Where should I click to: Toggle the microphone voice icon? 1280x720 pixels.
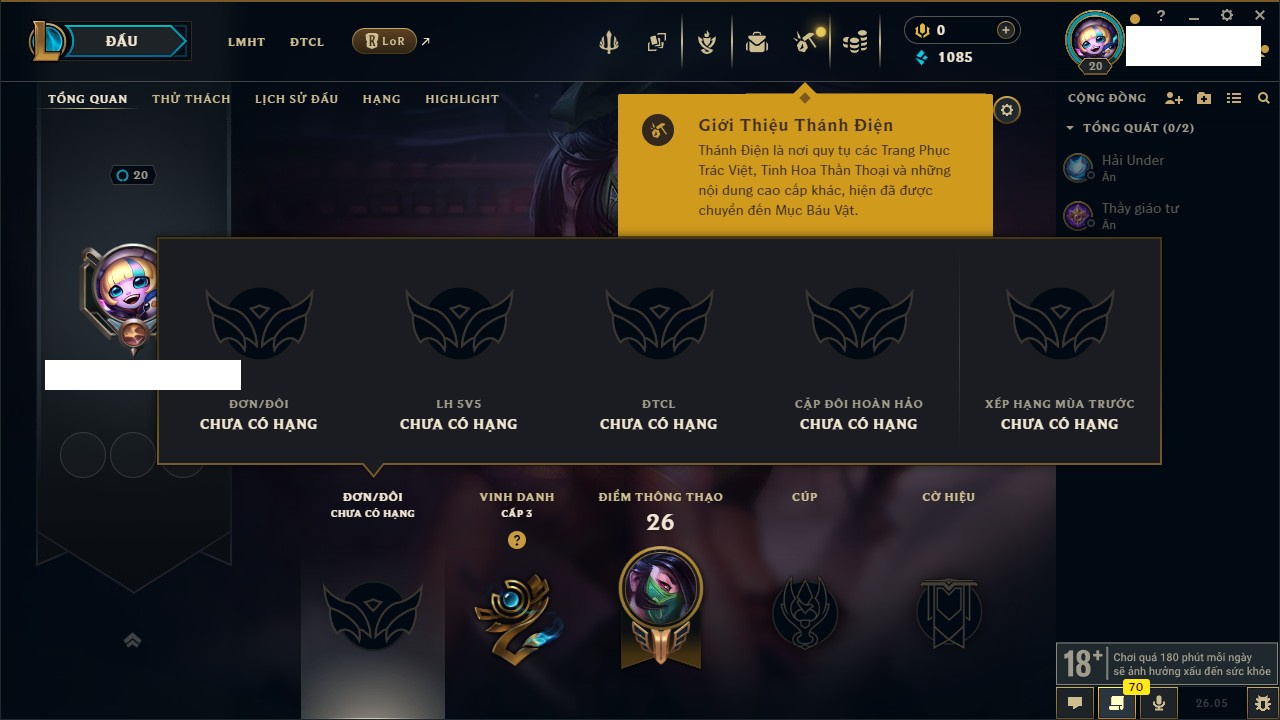(x=1159, y=703)
